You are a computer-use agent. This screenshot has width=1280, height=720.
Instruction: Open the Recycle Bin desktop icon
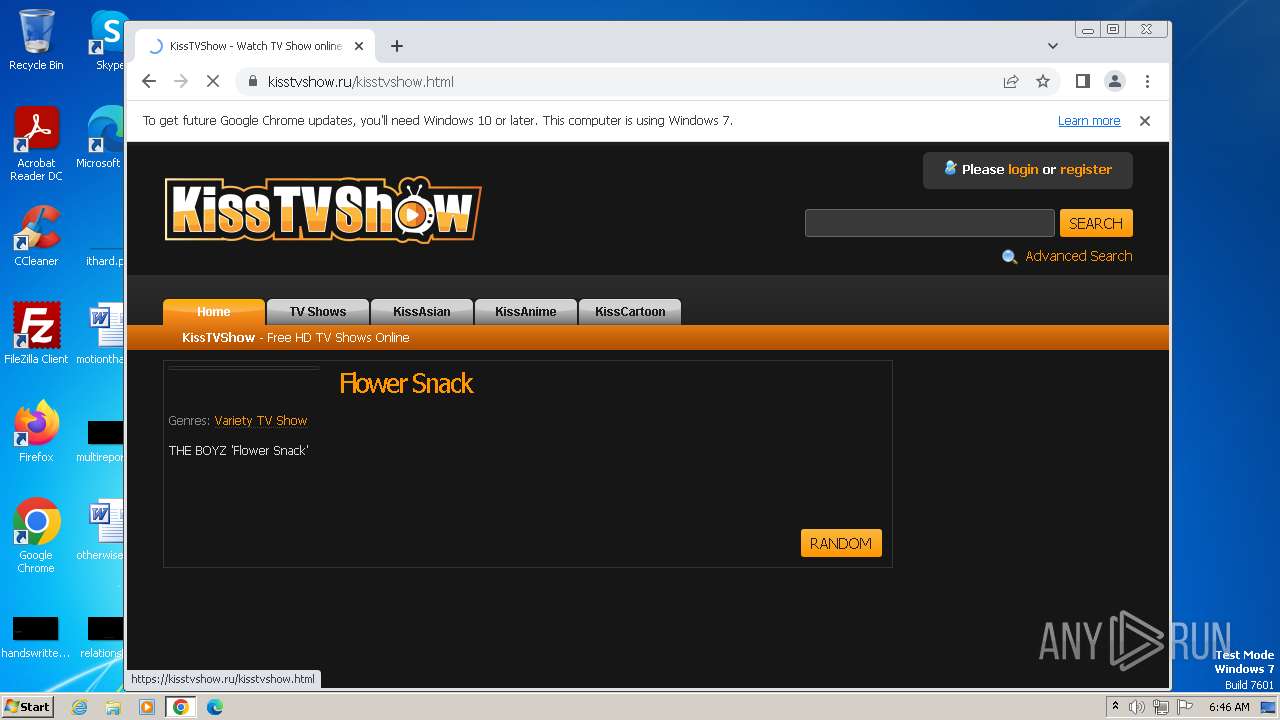click(x=36, y=40)
